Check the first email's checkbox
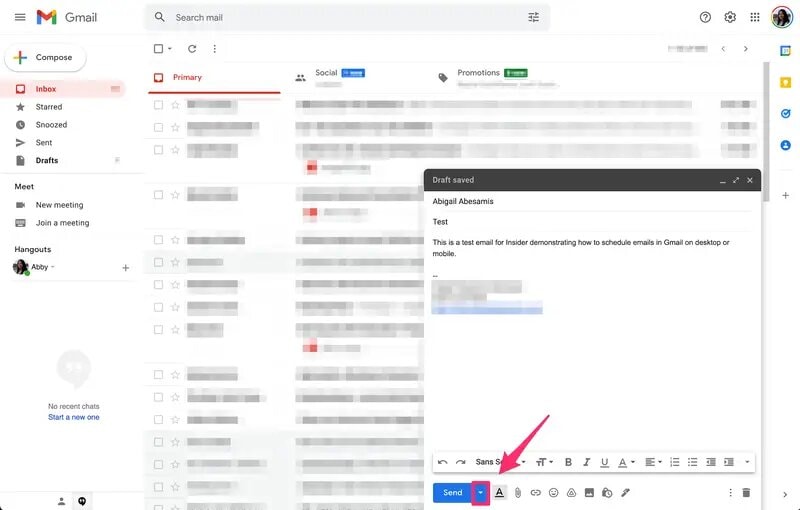The height and width of the screenshot is (510, 800). pyautogui.click(x=158, y=105)
